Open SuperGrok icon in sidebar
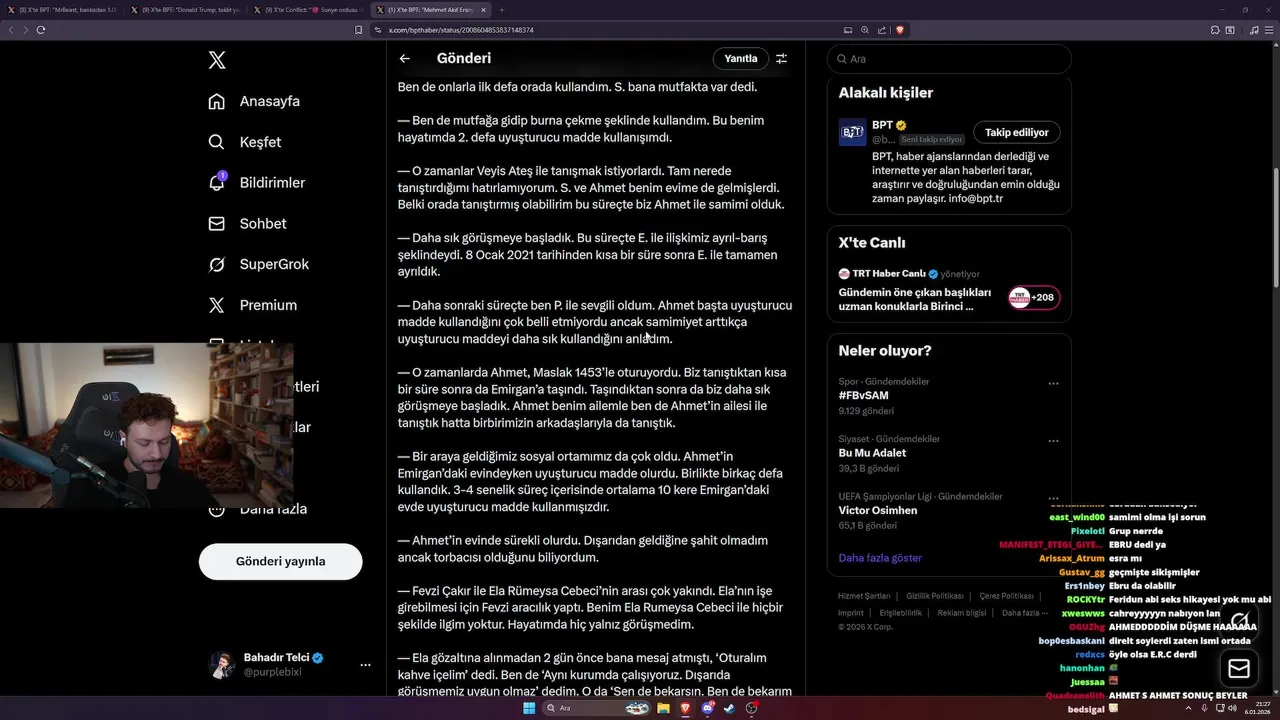The width and height of the screenshot is (1280, 720). [x=217, y=264]
